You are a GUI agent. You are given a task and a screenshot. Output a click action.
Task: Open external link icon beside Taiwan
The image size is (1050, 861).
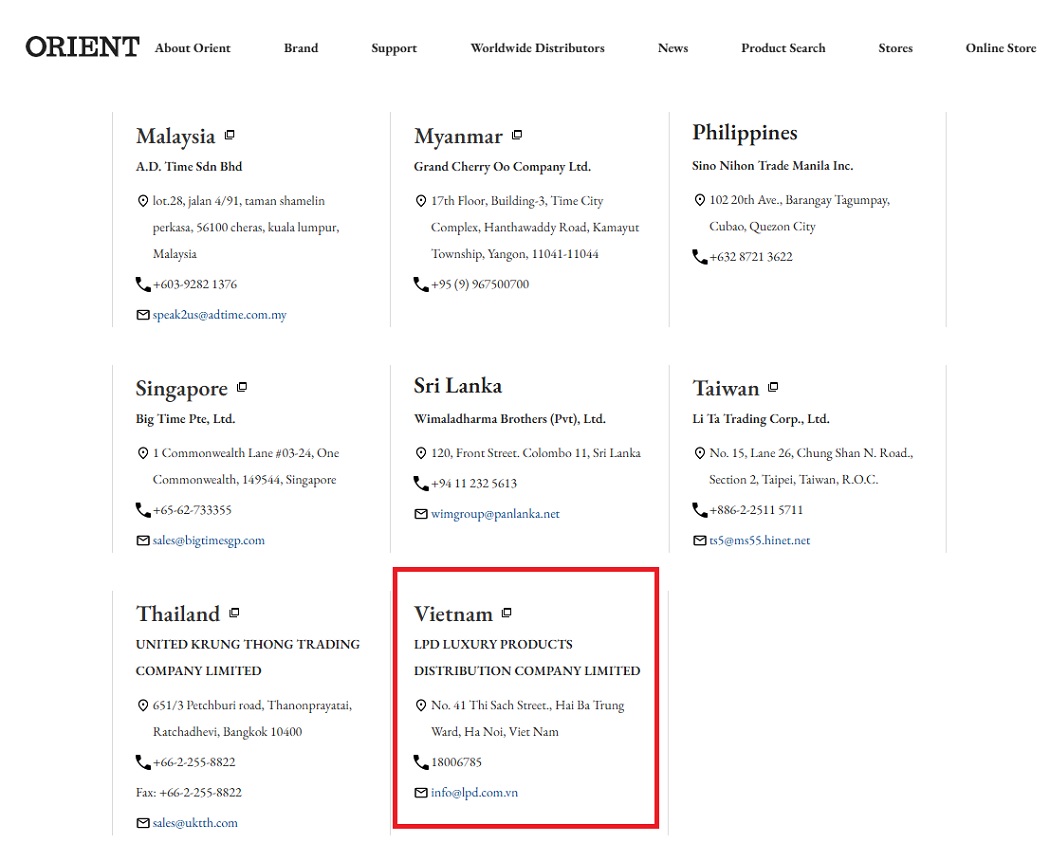(x=773, y=387)
